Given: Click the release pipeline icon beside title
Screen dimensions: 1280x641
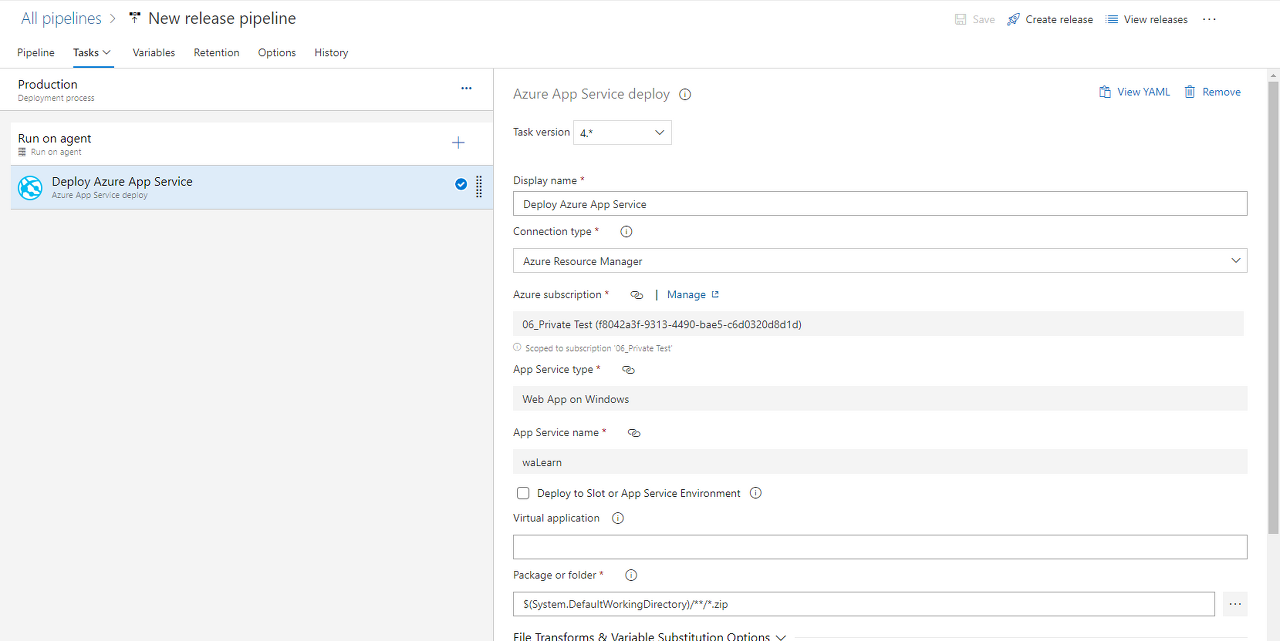Looking at the screenshot, I should click(135, 18).
